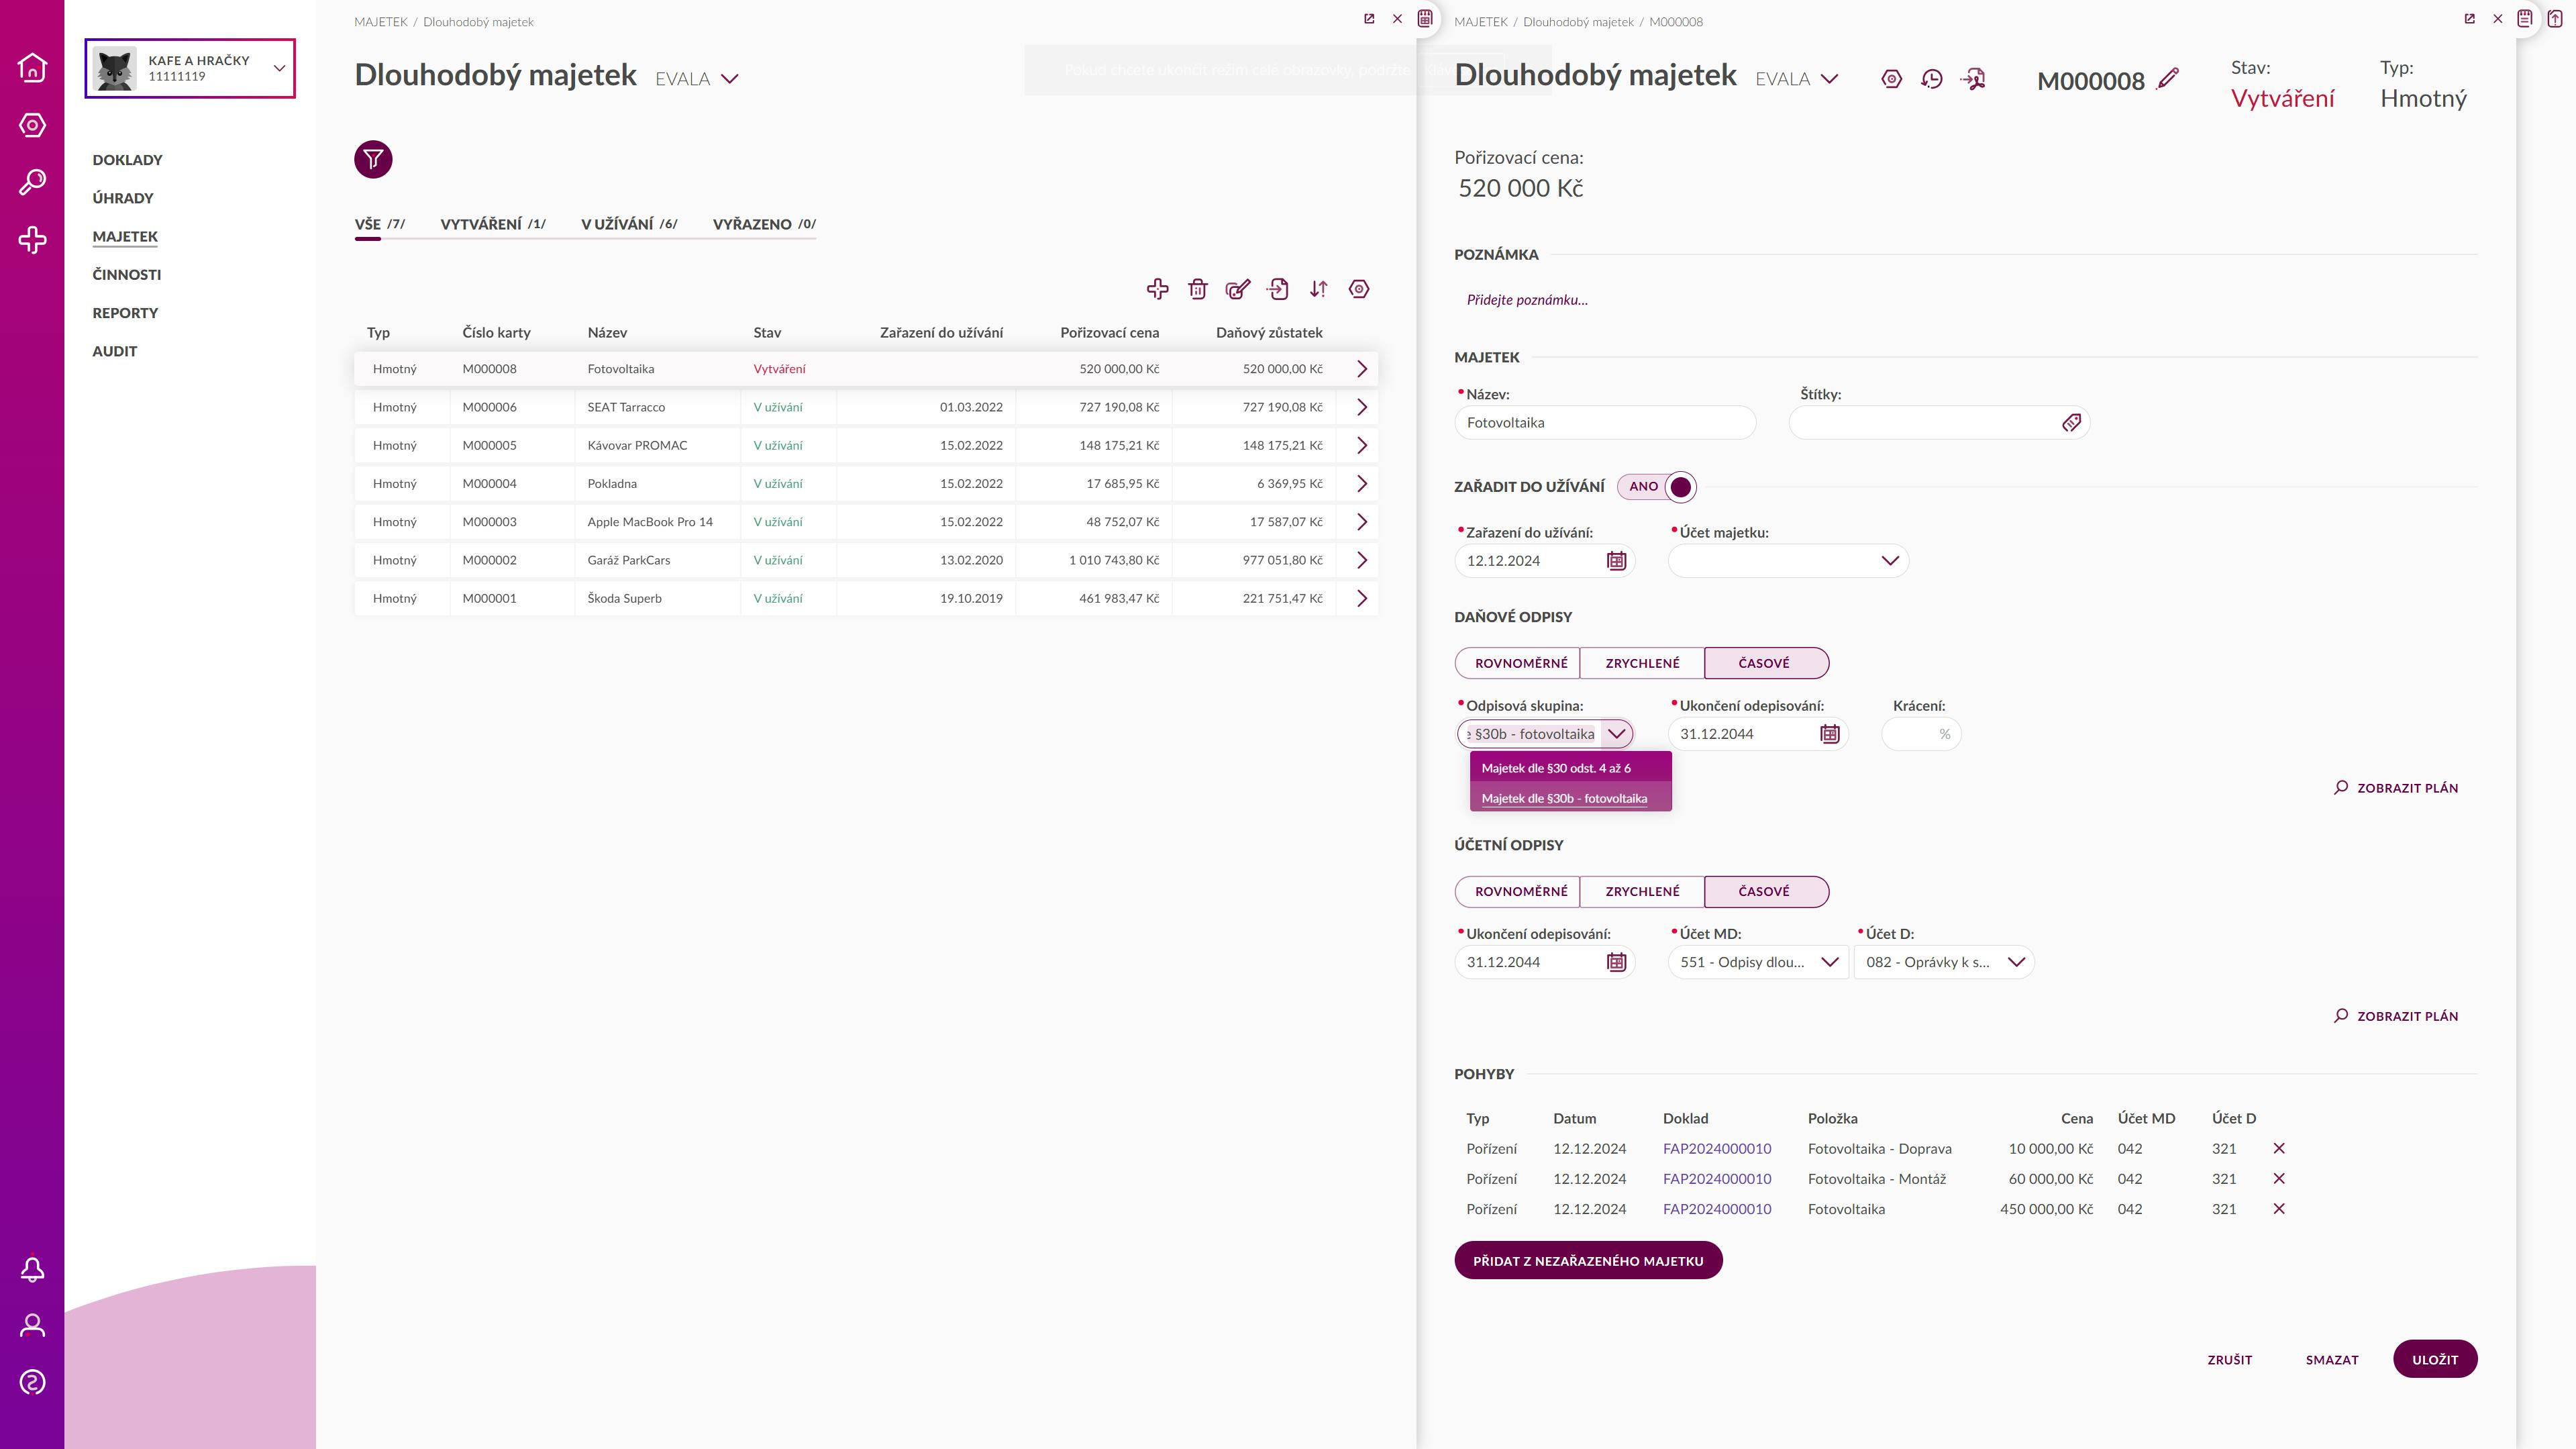Screen dimensions: 2576x1449
Task: Remove the Fotovoltaika - Doprava movement row
Action: click(2279, 1149)
